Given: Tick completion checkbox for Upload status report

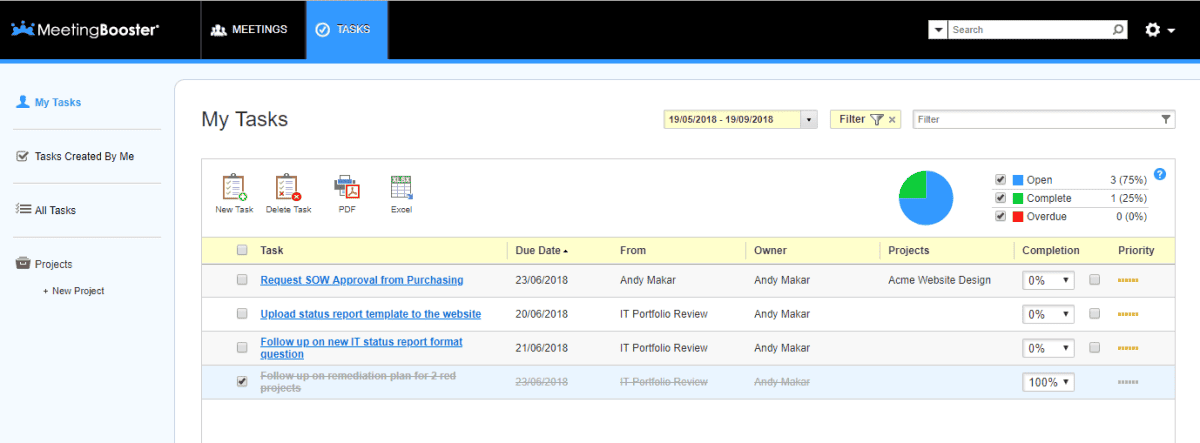Looking at the screenshot, I should 1095,314.
